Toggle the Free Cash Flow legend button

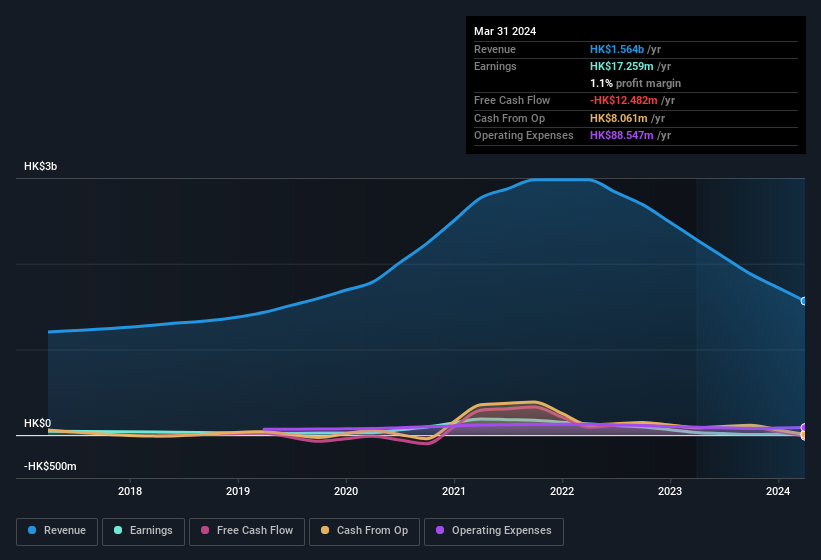point(247,531)
